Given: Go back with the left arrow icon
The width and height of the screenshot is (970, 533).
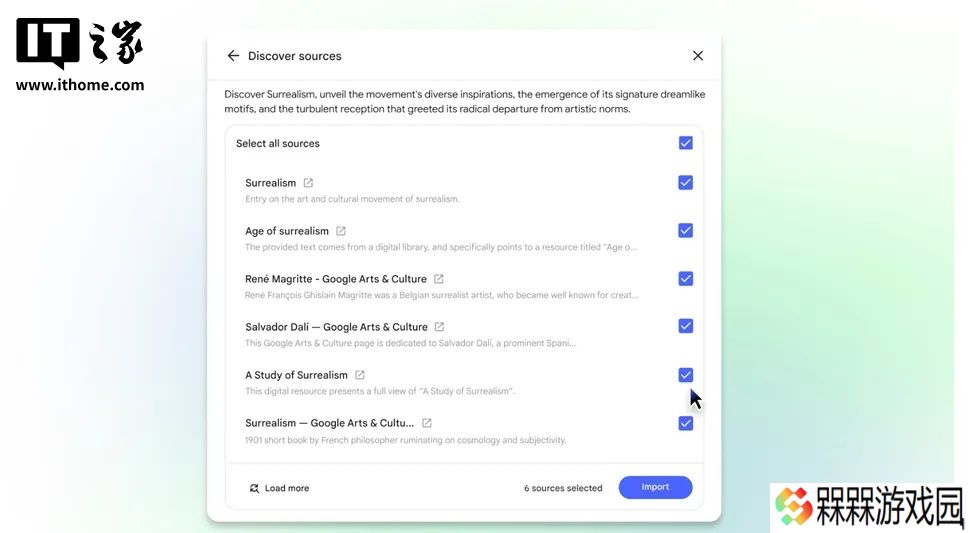Looking at the screenshot, I should 233,56.
